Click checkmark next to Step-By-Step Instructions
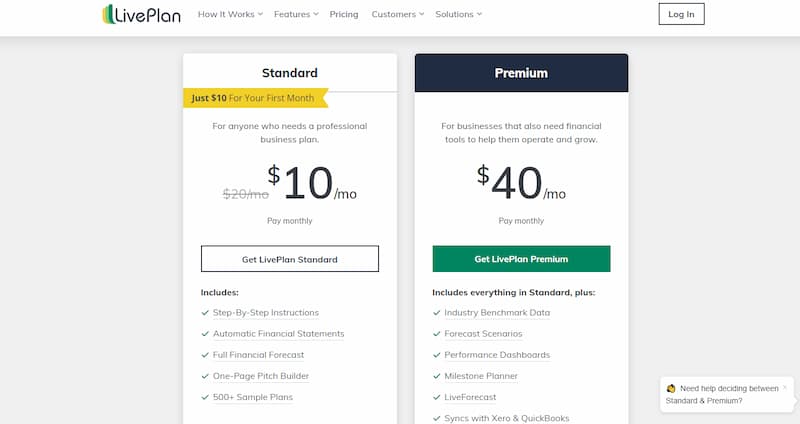This screenshot has height=424, width=800. click(x=205, y=313)
